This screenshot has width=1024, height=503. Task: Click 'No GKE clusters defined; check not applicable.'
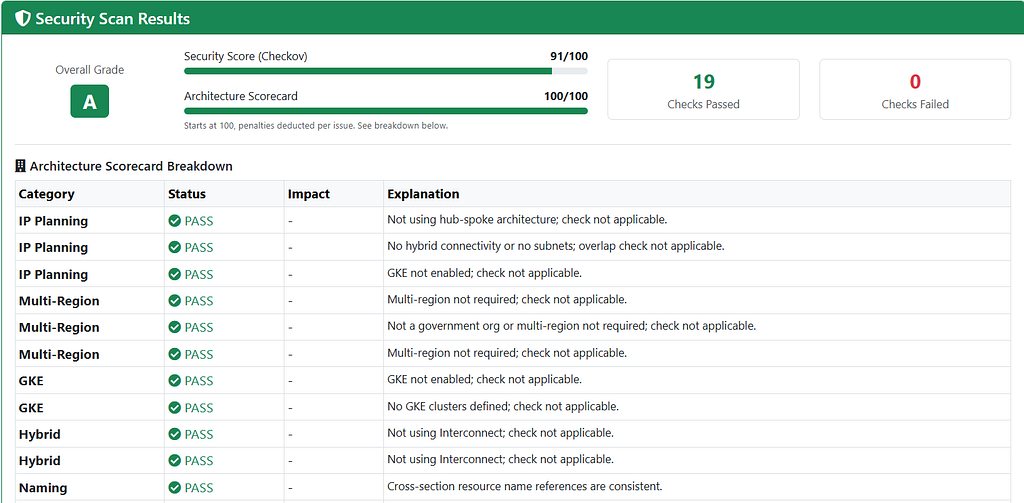[503, 406]
